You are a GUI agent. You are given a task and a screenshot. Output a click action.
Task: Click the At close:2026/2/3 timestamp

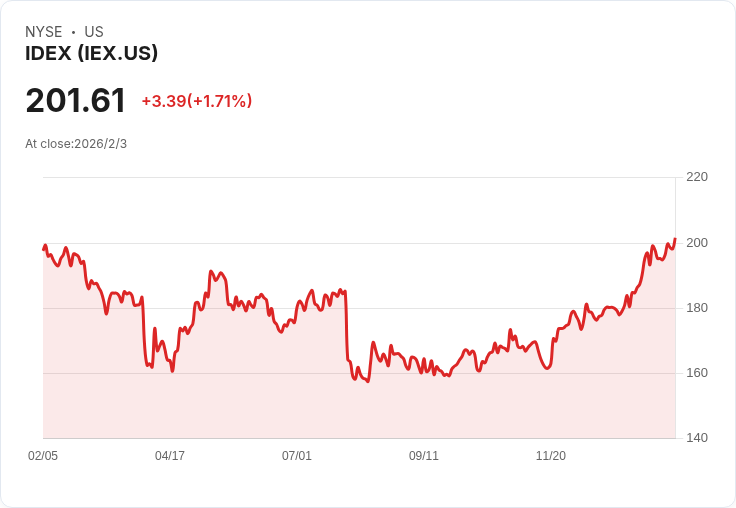[x=76, y=143]
